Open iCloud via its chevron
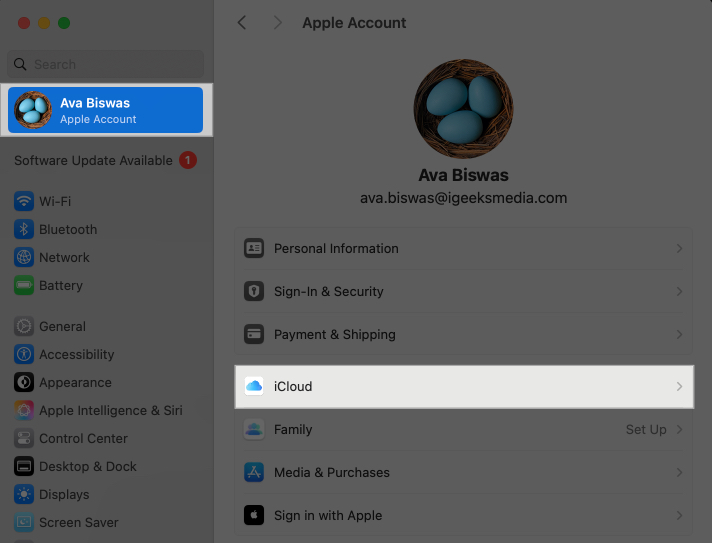The height and width of the screenshot is (543, 712). pos(679,386)
